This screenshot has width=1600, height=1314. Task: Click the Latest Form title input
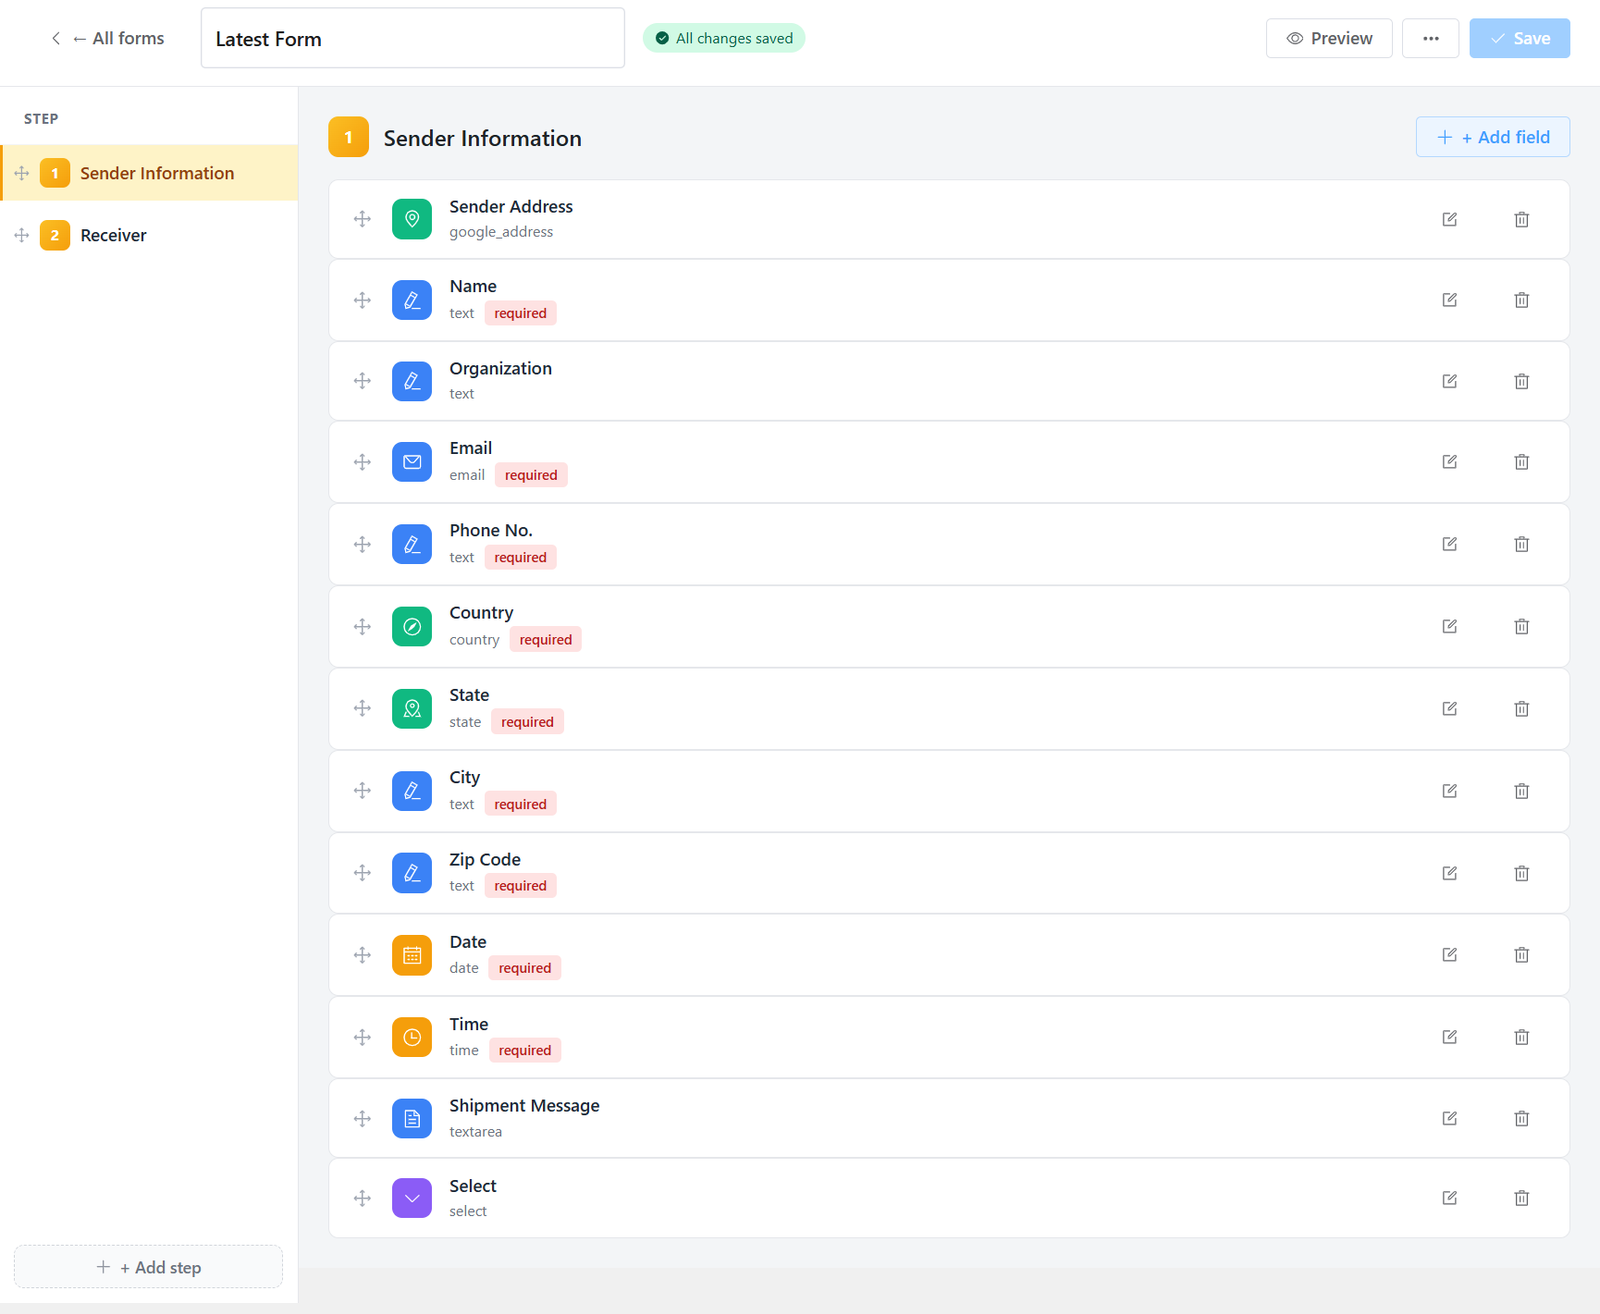[x=412, y=38]
